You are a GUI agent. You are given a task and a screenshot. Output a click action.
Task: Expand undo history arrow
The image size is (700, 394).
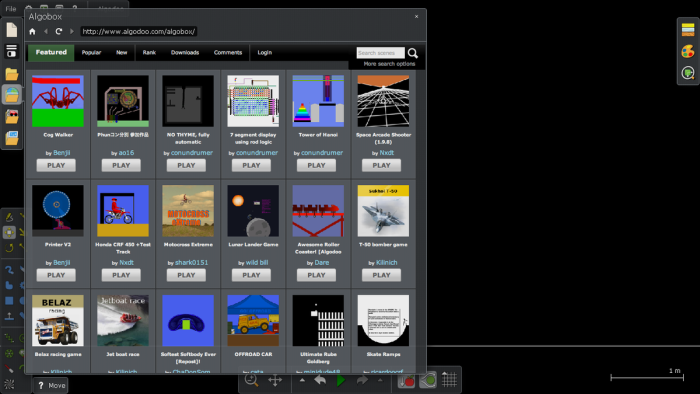pos(302,380)
